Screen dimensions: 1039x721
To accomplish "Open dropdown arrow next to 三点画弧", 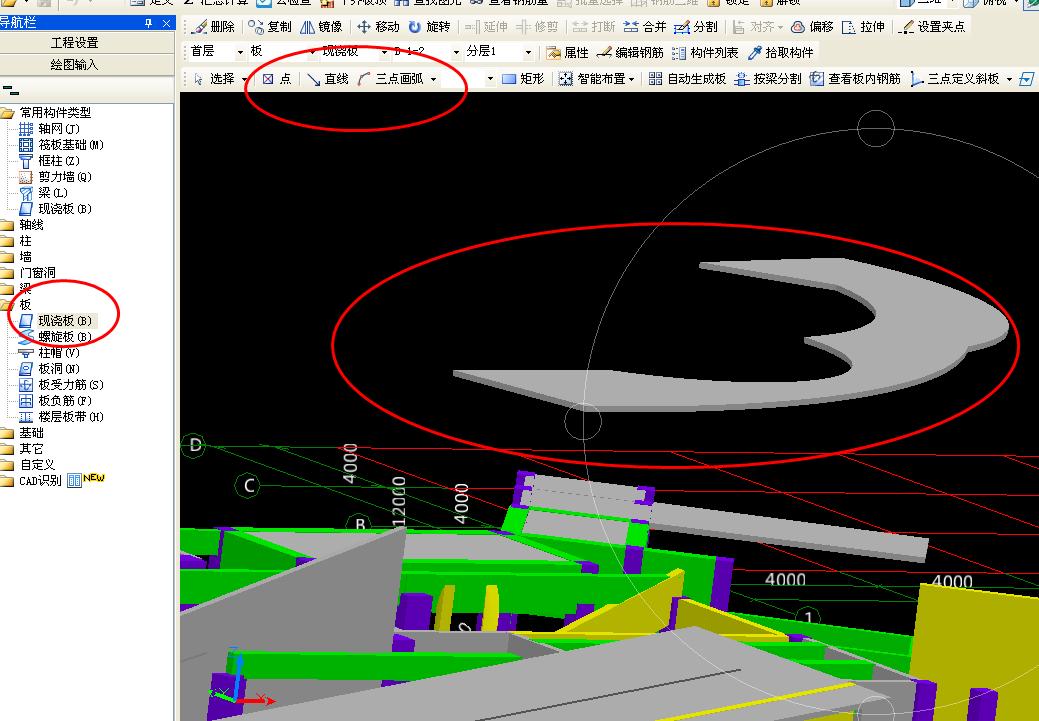I will [433, 80].
